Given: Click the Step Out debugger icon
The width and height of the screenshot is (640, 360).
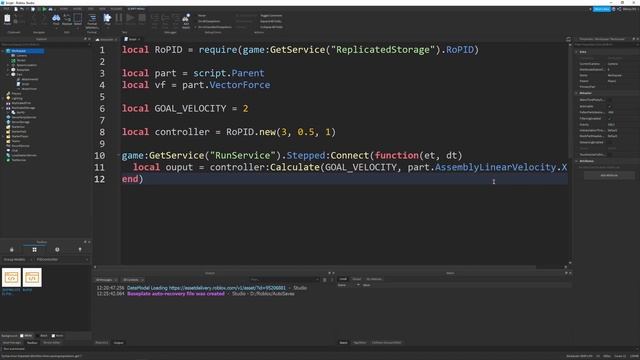Looking at the screenshot, I should coord(176,19).
